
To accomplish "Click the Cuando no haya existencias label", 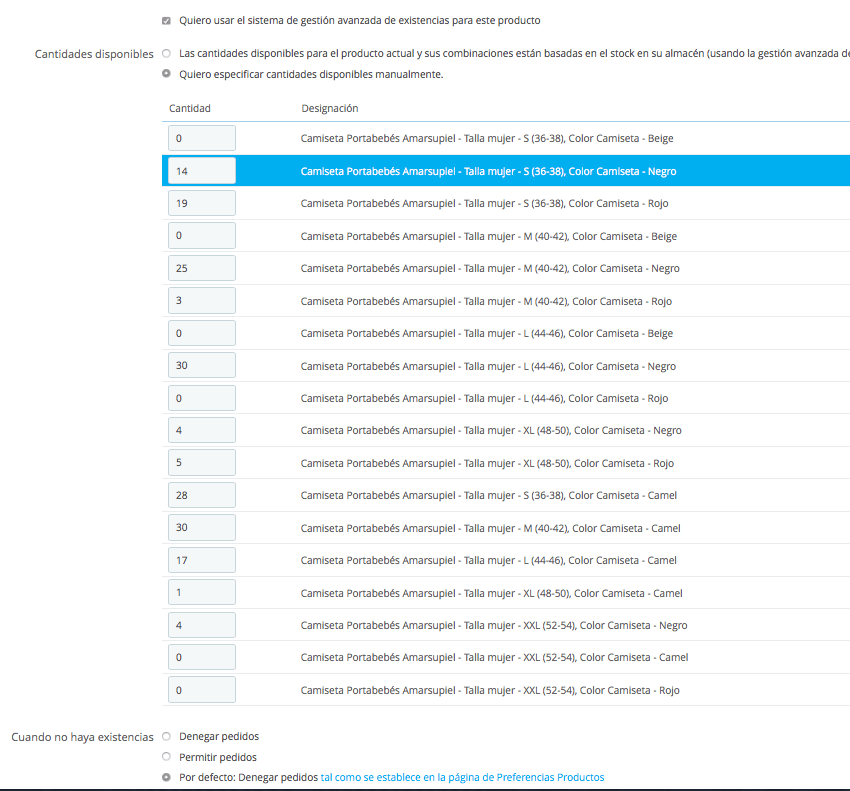I will click(x=82, y=737).
